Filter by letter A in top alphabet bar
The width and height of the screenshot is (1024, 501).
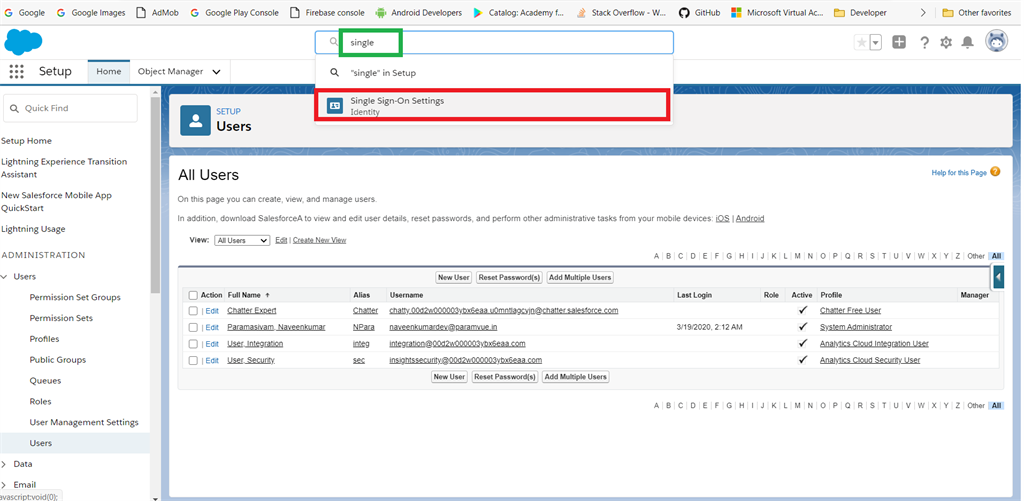coord(656,256)
